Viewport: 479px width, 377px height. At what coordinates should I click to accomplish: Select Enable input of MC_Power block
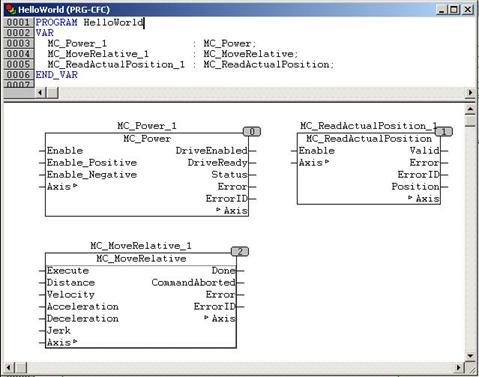[x=65, y=151]
